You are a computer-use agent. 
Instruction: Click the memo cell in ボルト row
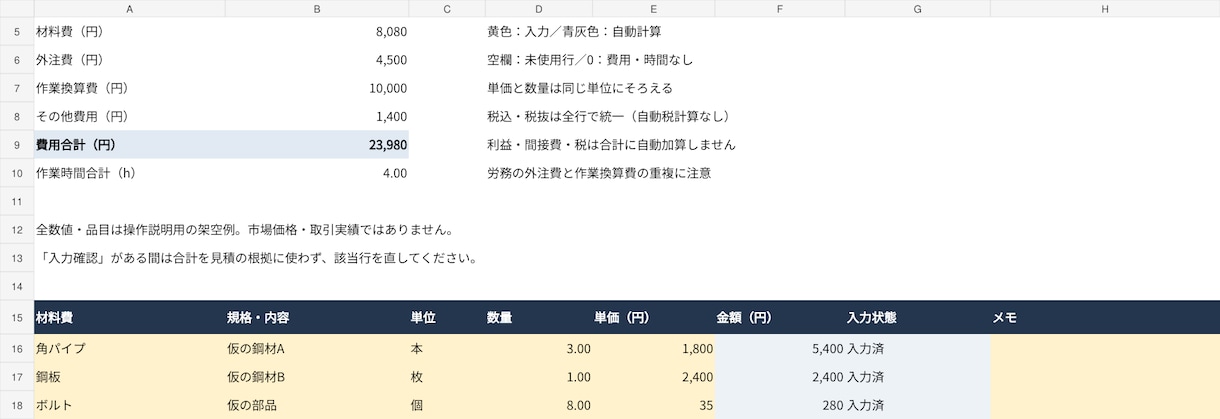(1105, 405)
